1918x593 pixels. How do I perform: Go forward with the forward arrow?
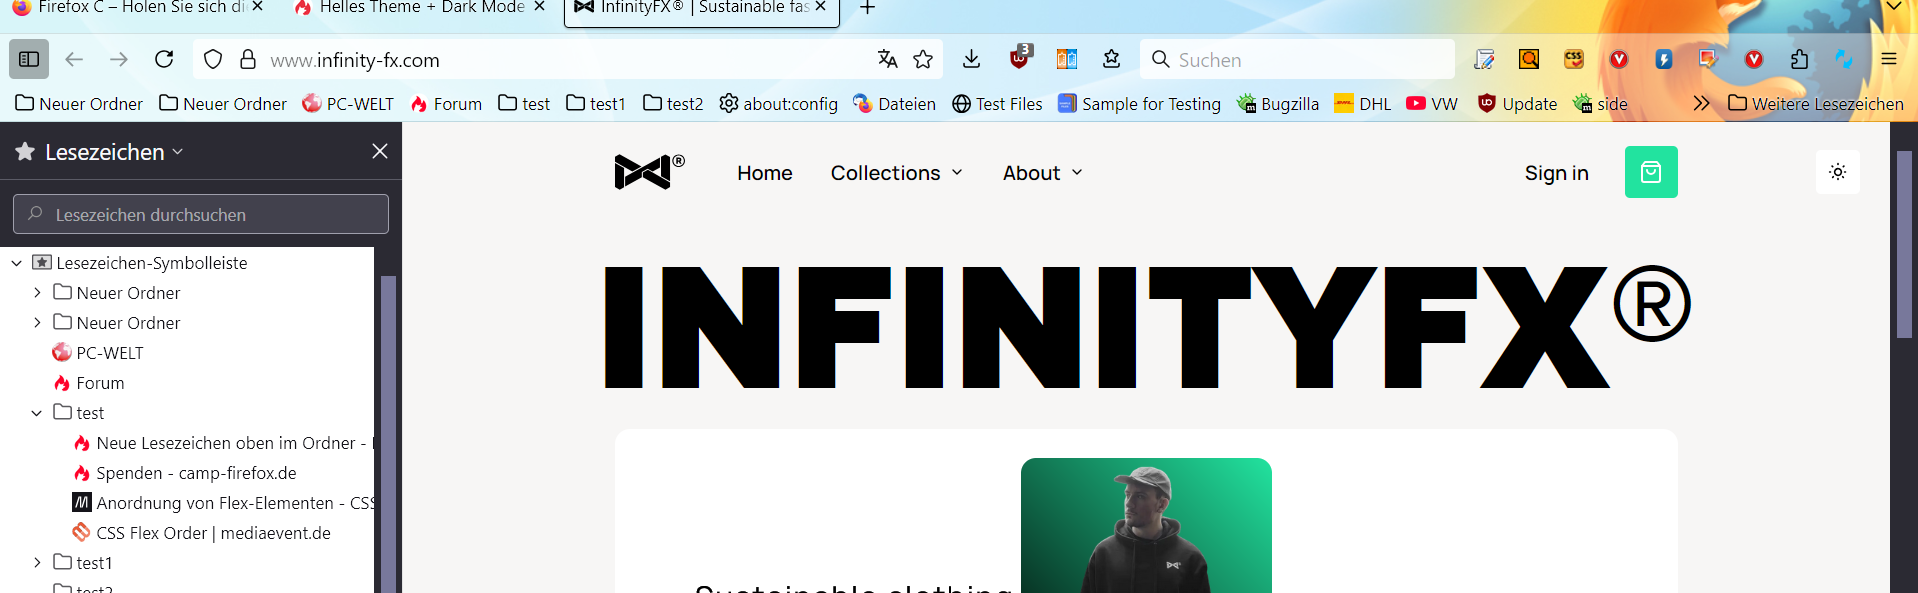click(119, 60)
